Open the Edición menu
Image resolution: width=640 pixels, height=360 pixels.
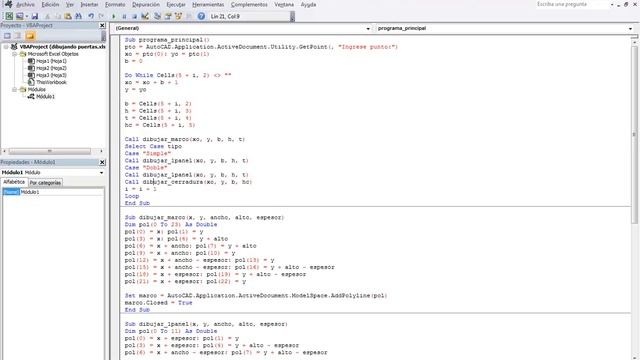pos(50,4)
